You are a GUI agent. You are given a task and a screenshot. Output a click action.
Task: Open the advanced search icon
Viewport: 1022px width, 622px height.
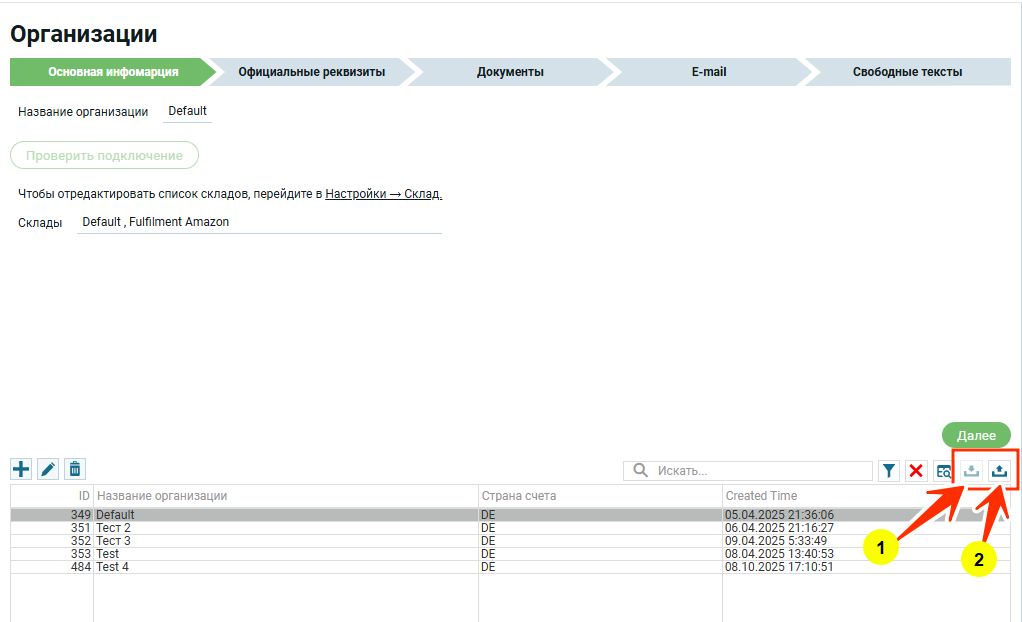pos(944,471)
